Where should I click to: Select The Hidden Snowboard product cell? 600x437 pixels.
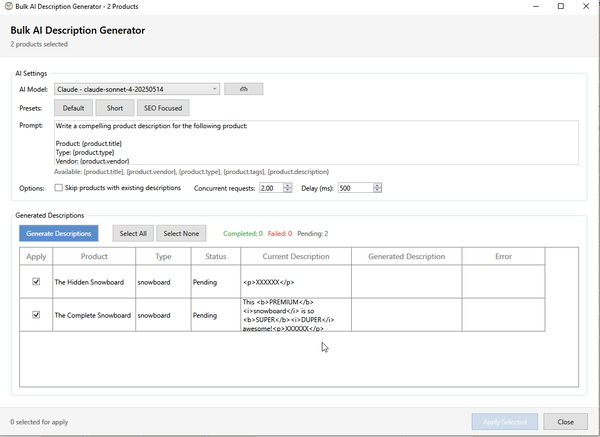[x=94, y=282]
